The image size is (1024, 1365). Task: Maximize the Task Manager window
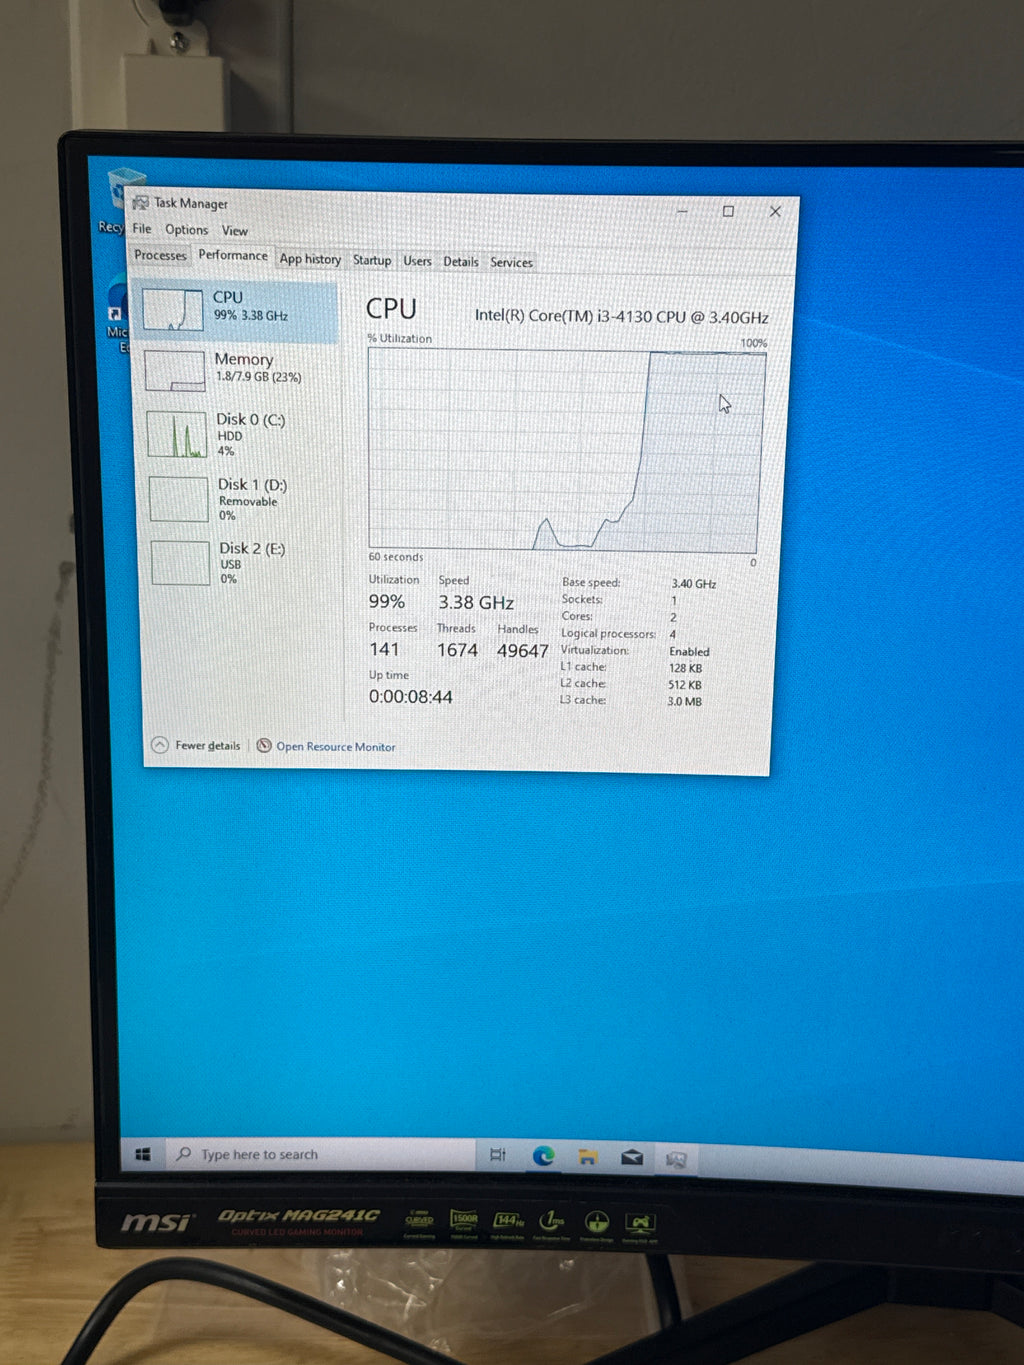[x=728, y=211]
